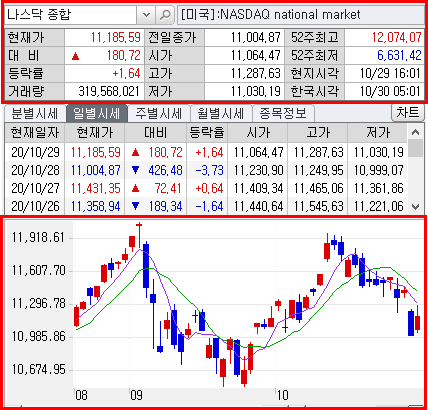Switch to the 분별시세 tab

click(35, 114)
